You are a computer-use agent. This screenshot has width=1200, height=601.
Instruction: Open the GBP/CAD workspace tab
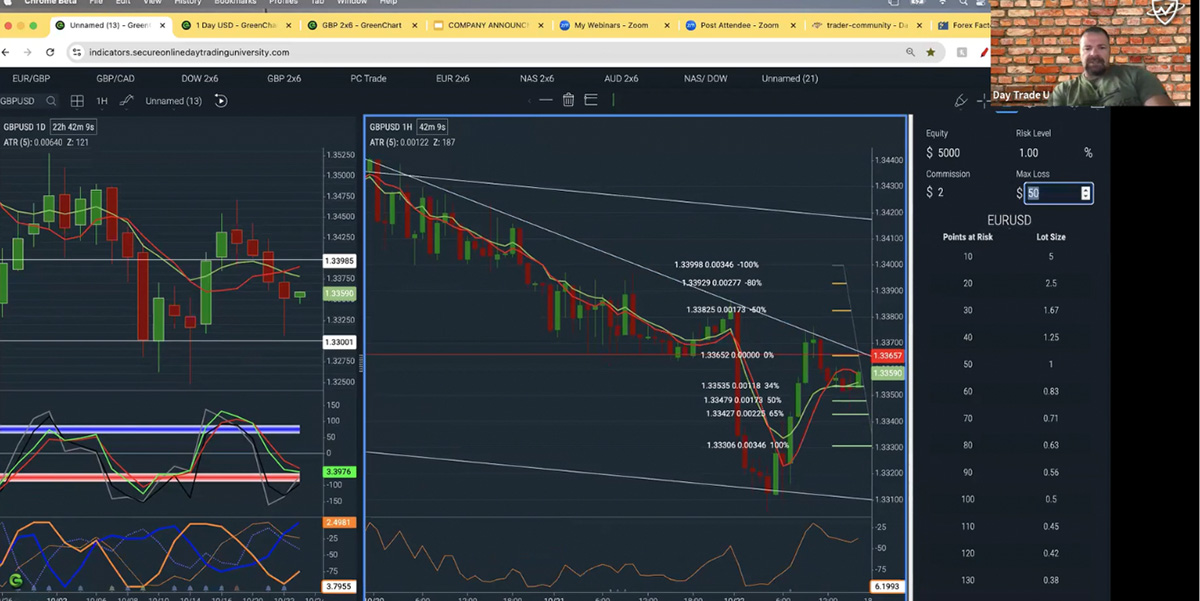pos(115,78)
